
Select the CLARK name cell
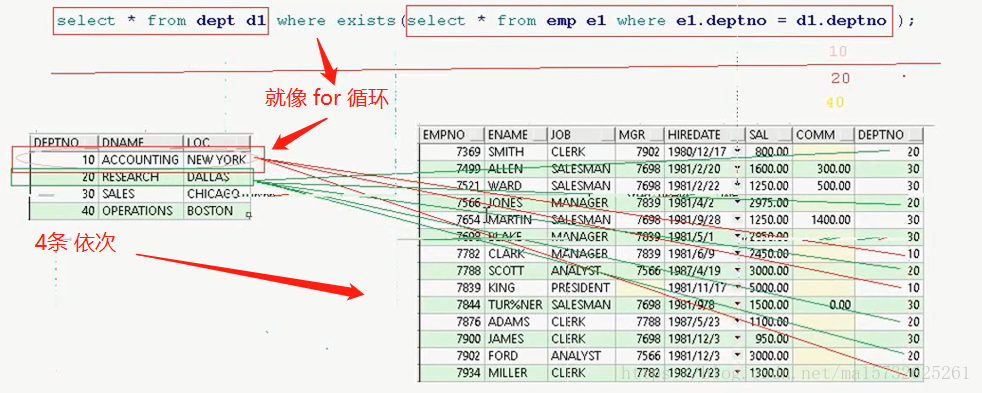(516, 253)
